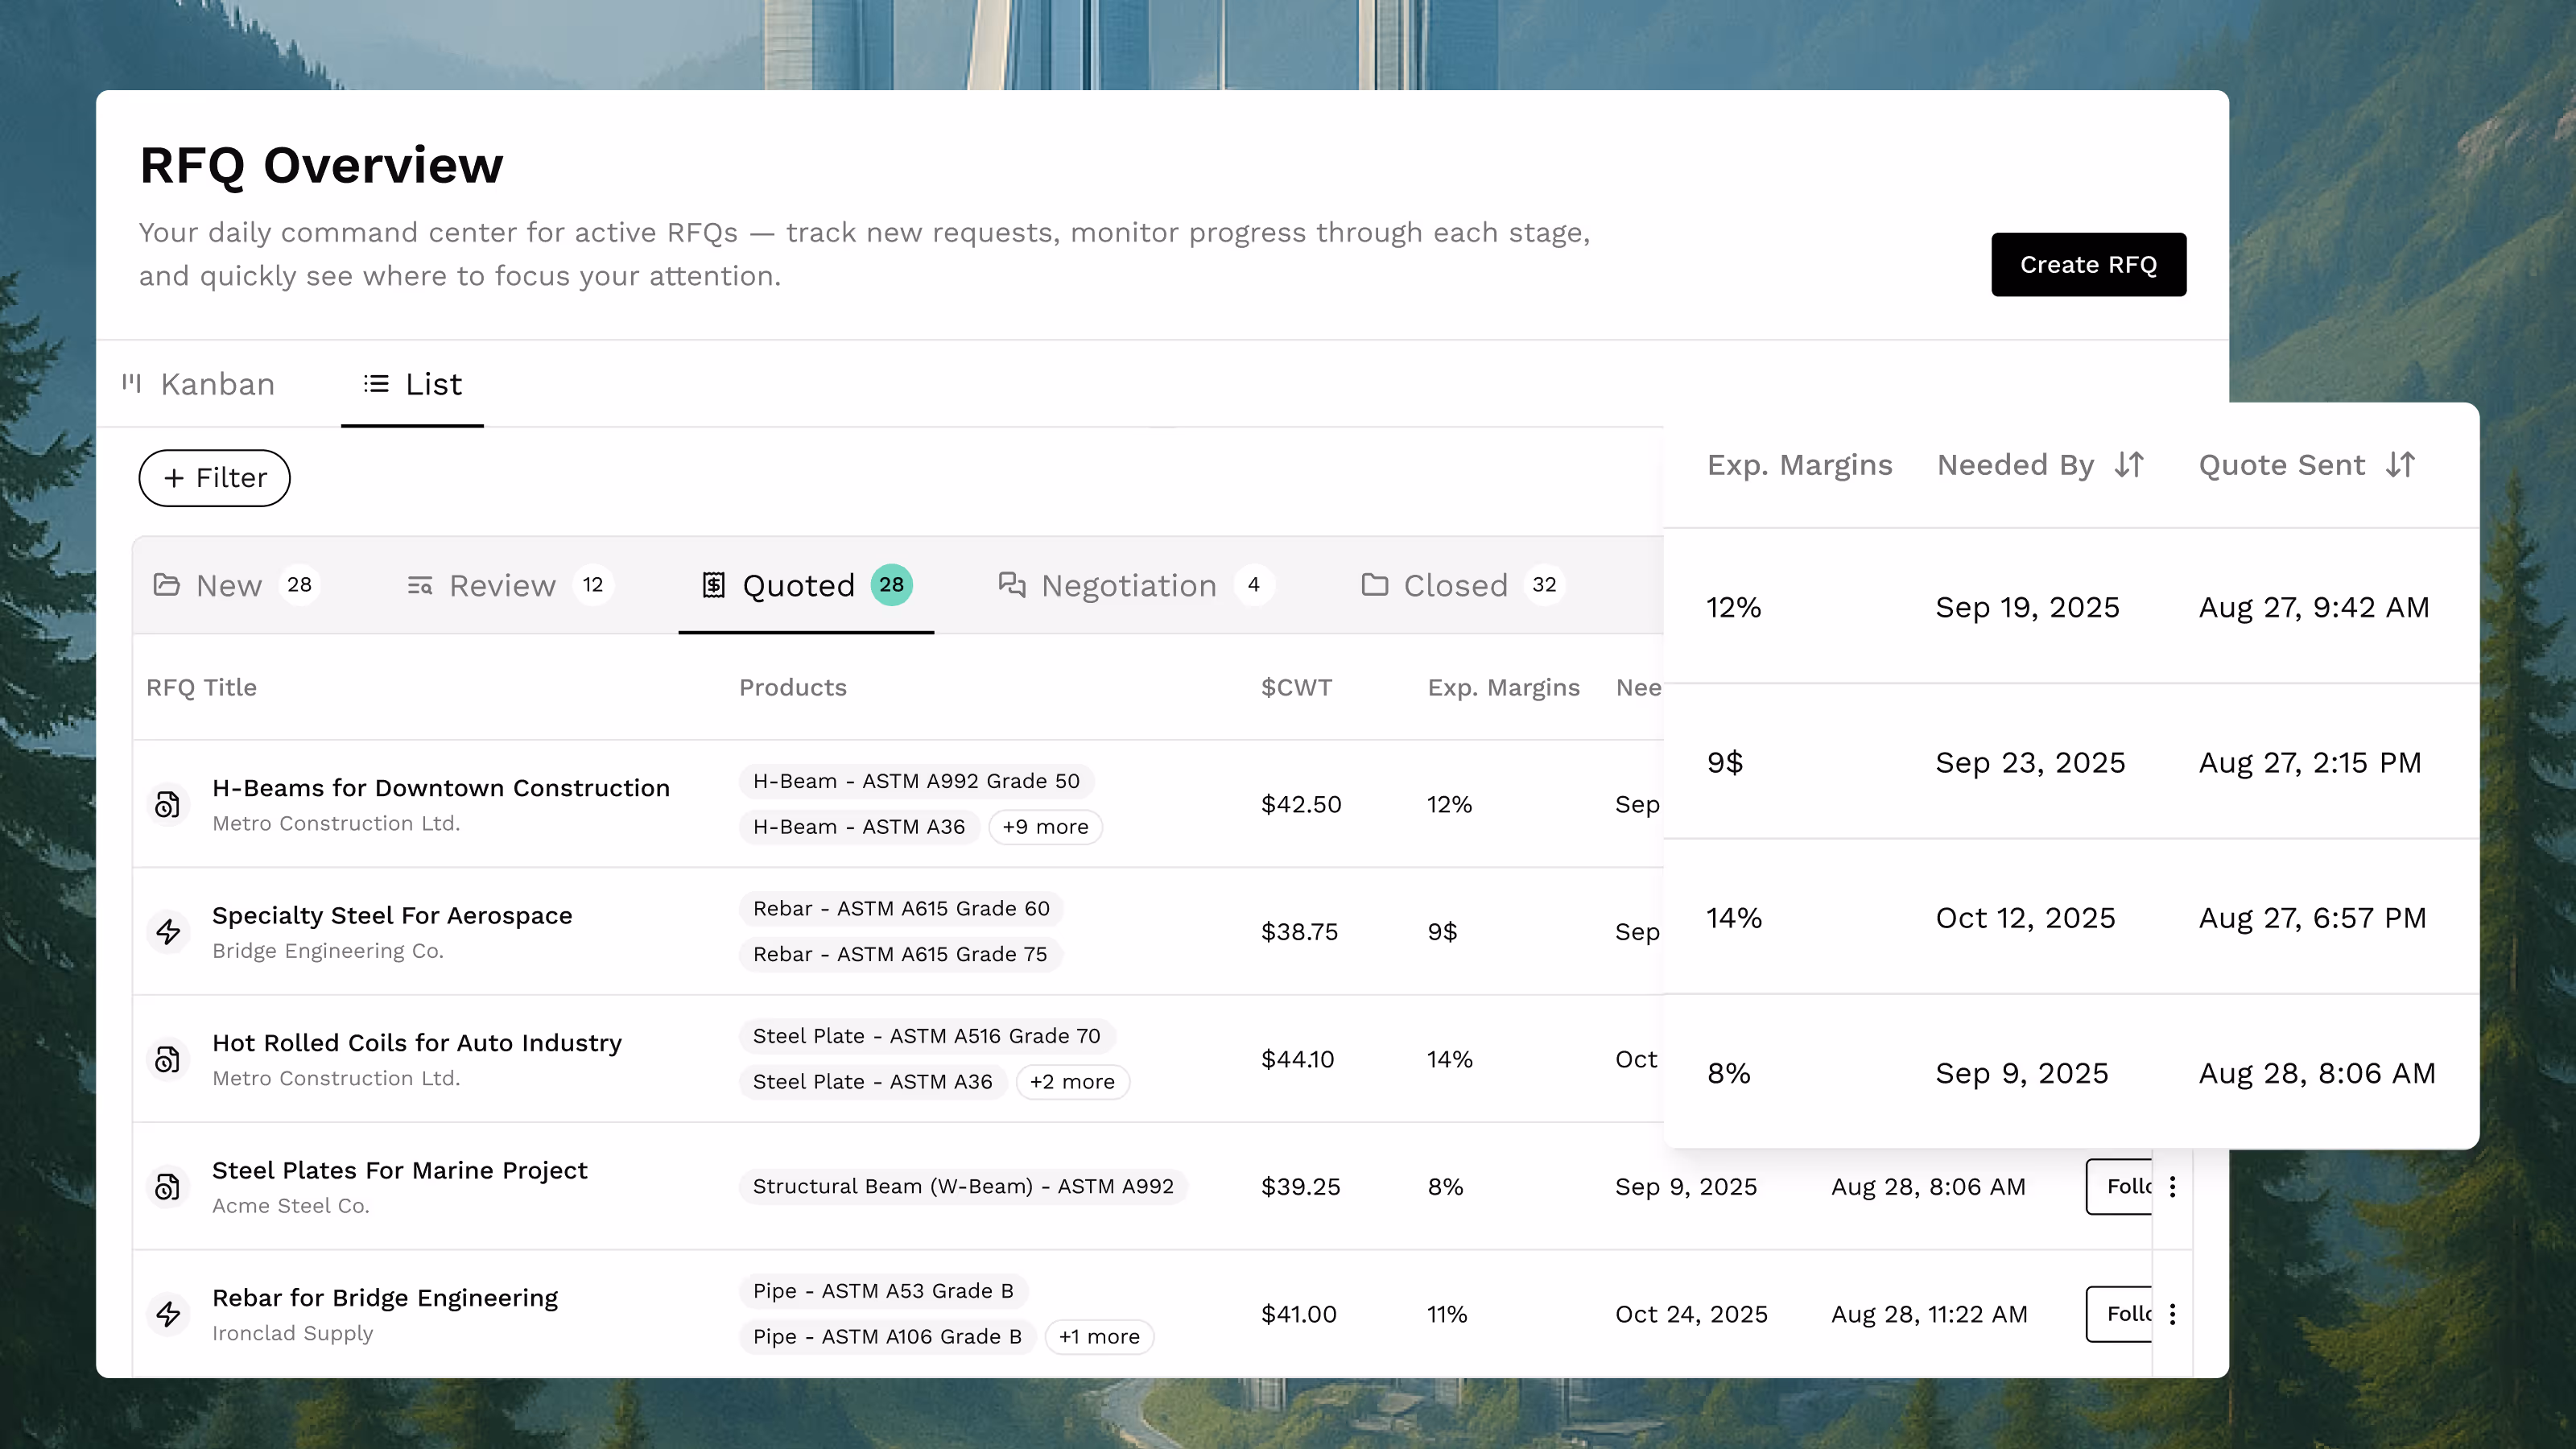The image size is (2576, 1449).
Task: Expand the +1 more products chip
Action: point(1098,1337)
